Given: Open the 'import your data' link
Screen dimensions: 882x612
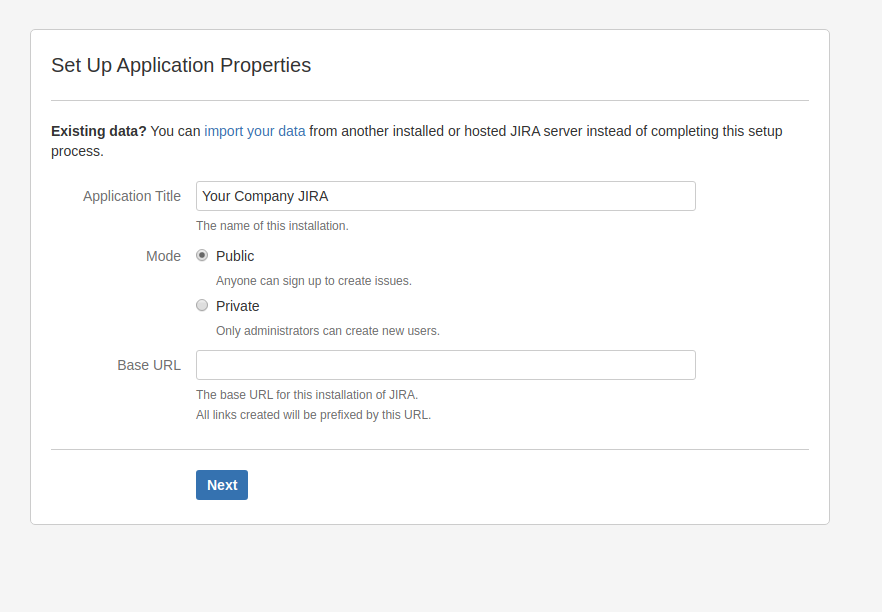Looking at the screenshot, I should tap(255, 131).
